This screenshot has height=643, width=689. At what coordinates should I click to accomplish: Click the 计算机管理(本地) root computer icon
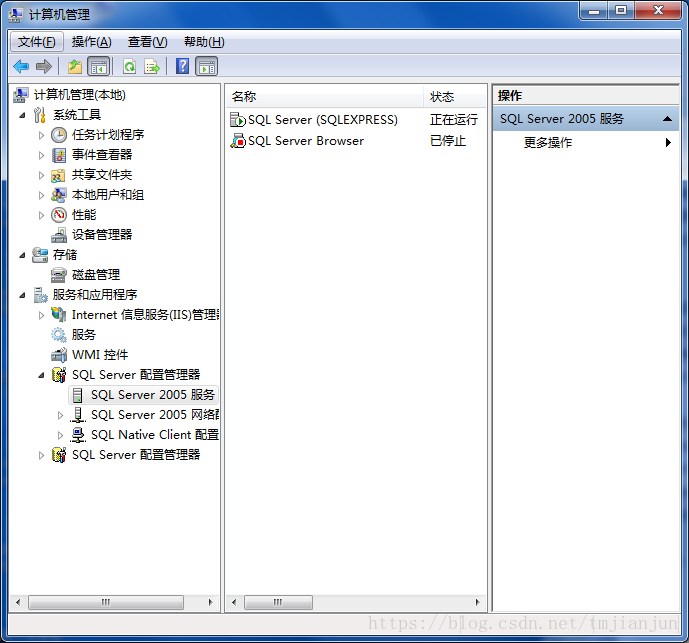[x=20, y=95]
